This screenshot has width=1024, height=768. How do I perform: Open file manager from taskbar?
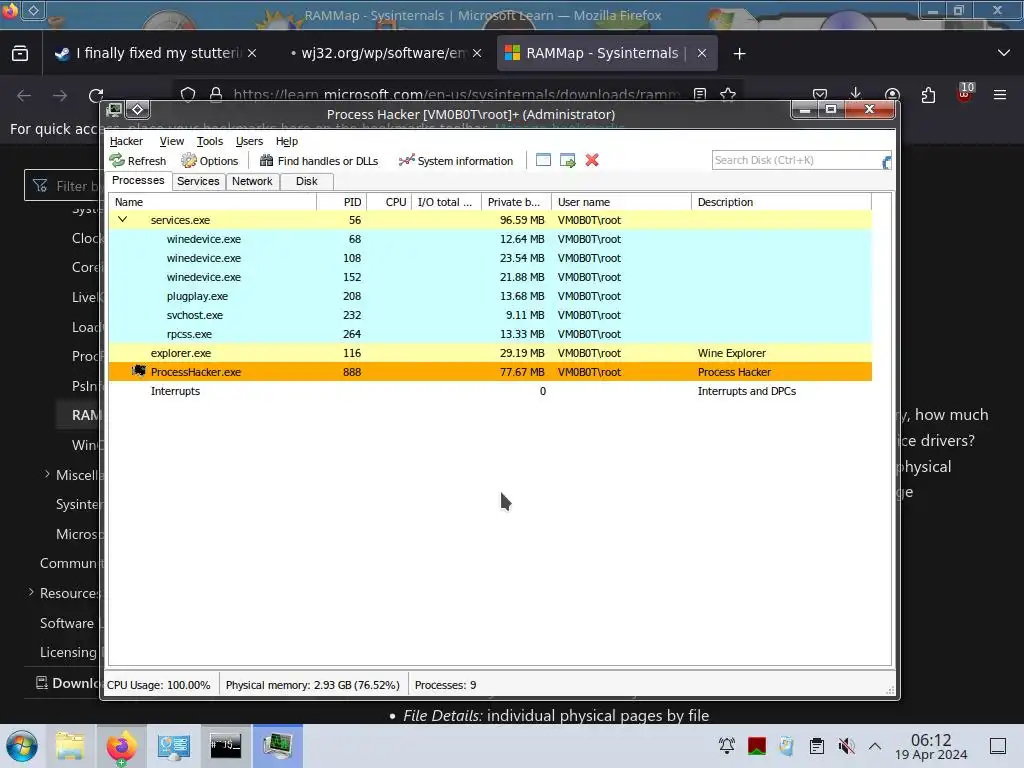tap(70, 746)
